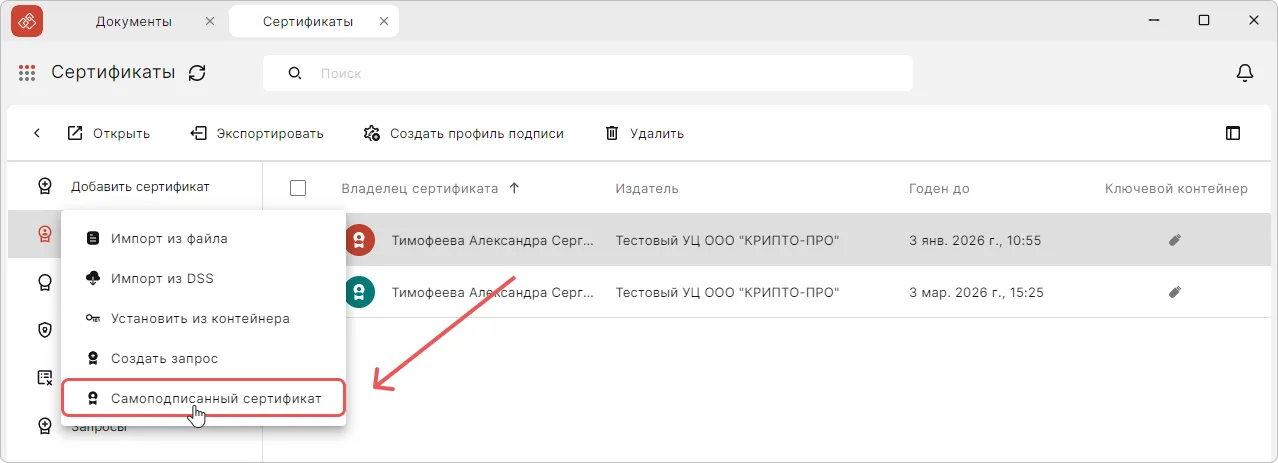Viewport: 1278px width, 463px height.
Task: Tick the select-all checkbox in table header
Action: point(297,188)
